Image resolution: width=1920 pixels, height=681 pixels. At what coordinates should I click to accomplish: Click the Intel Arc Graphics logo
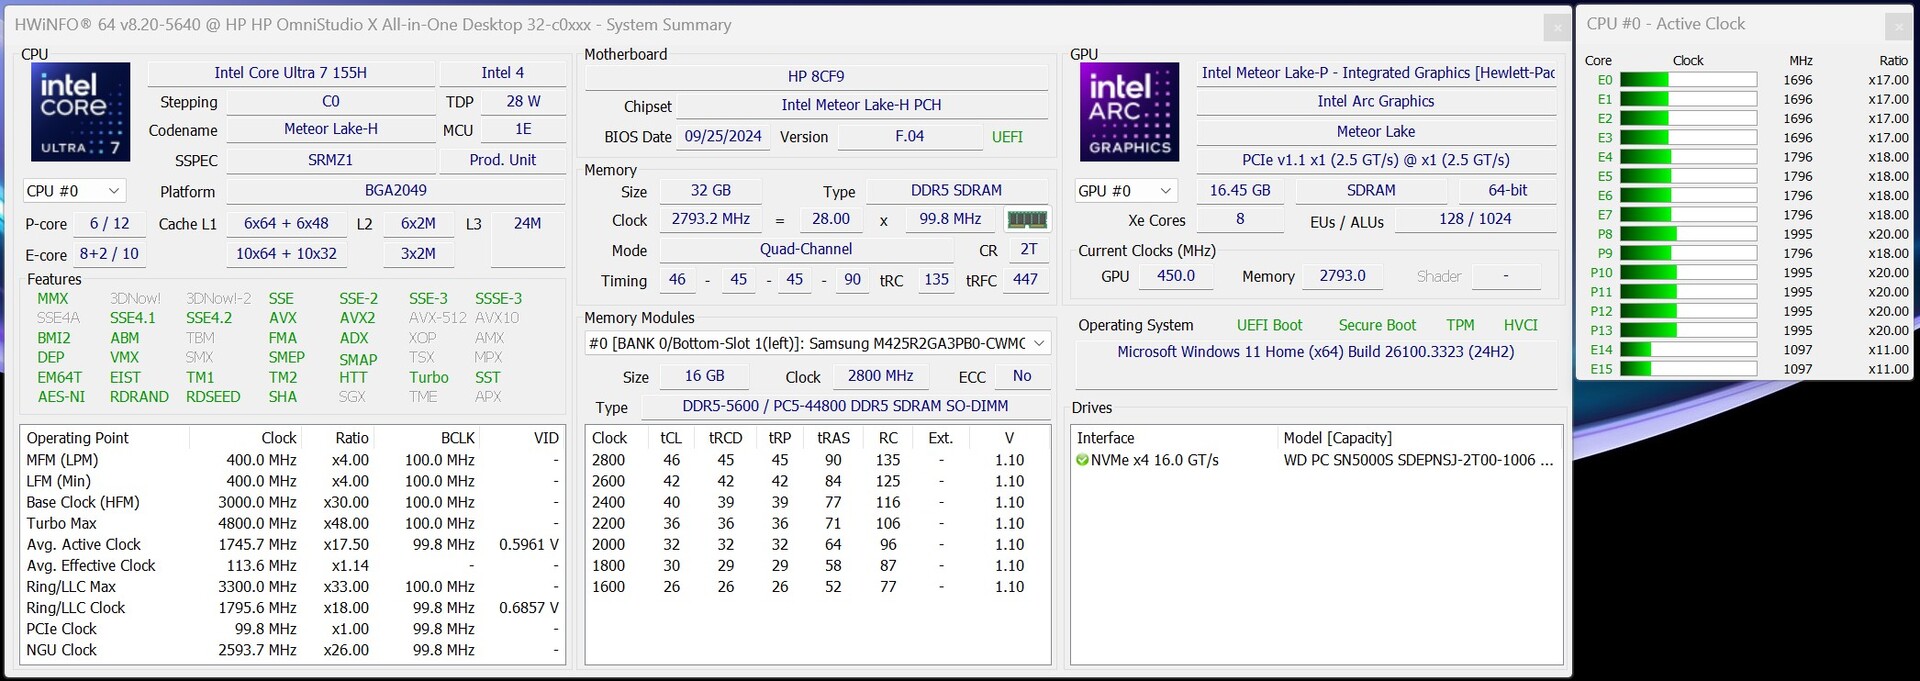tap(1129, 111)
